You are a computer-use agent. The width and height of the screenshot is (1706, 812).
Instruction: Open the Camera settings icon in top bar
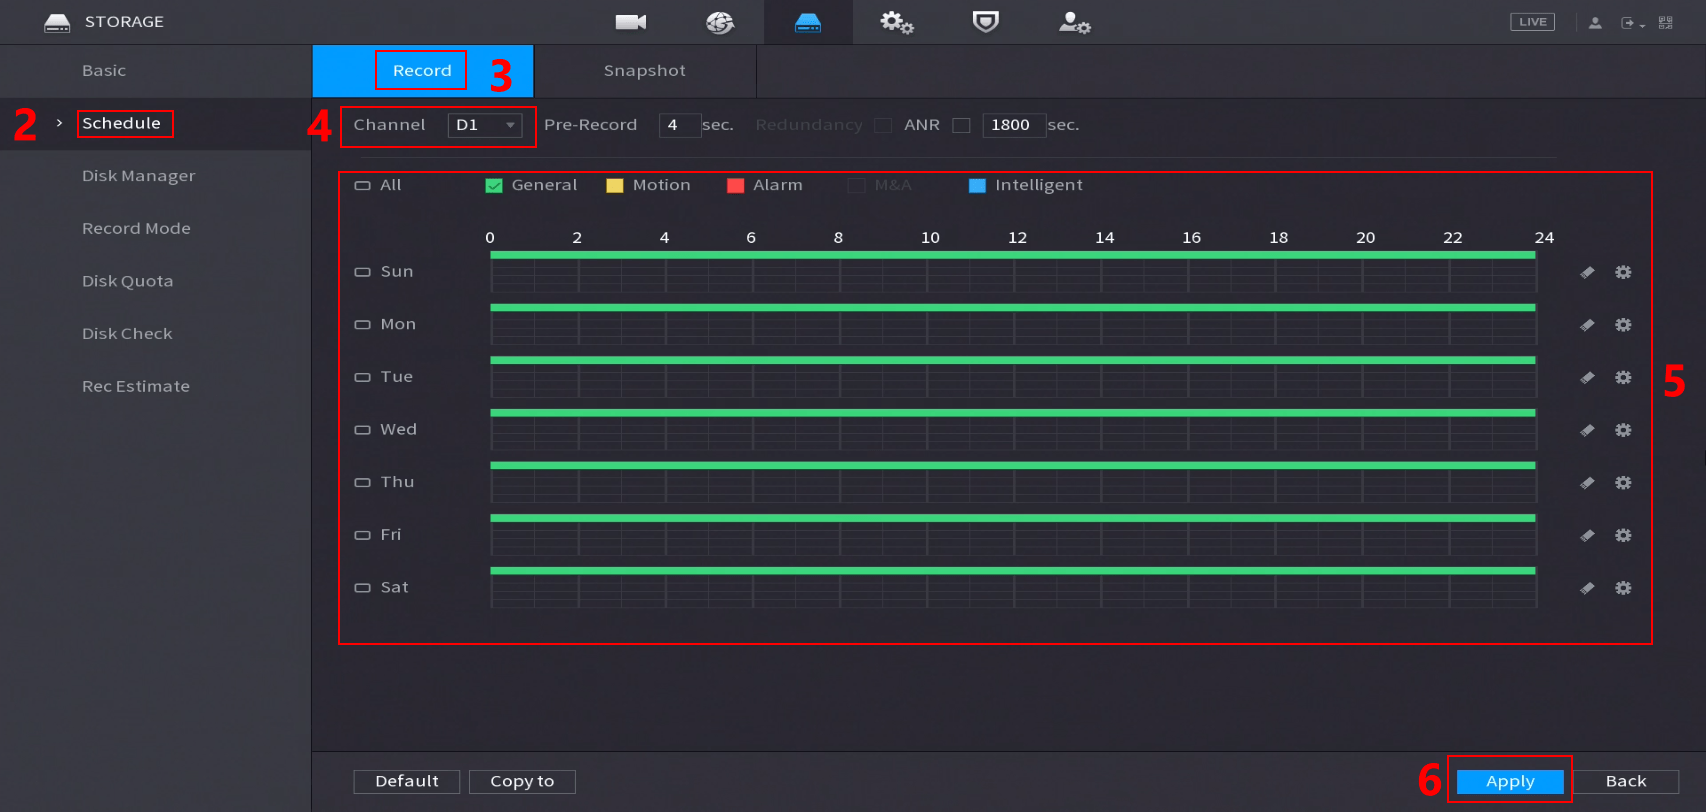[x=630, y=22]
